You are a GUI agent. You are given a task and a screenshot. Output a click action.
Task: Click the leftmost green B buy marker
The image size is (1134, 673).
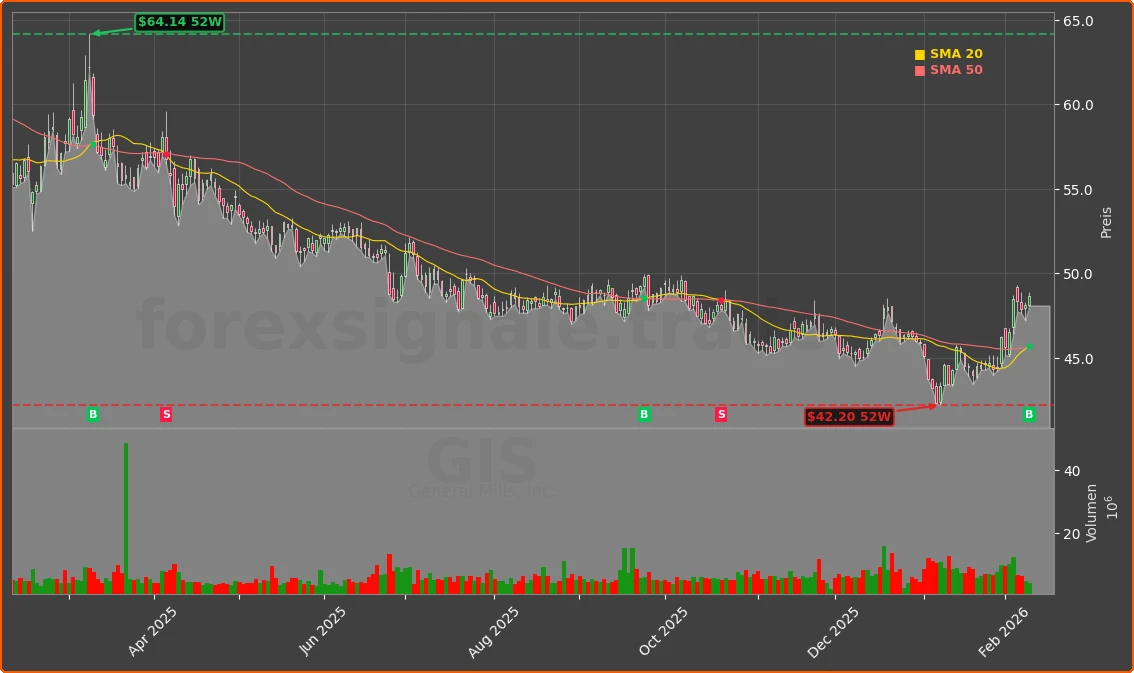tap(93, 414)
